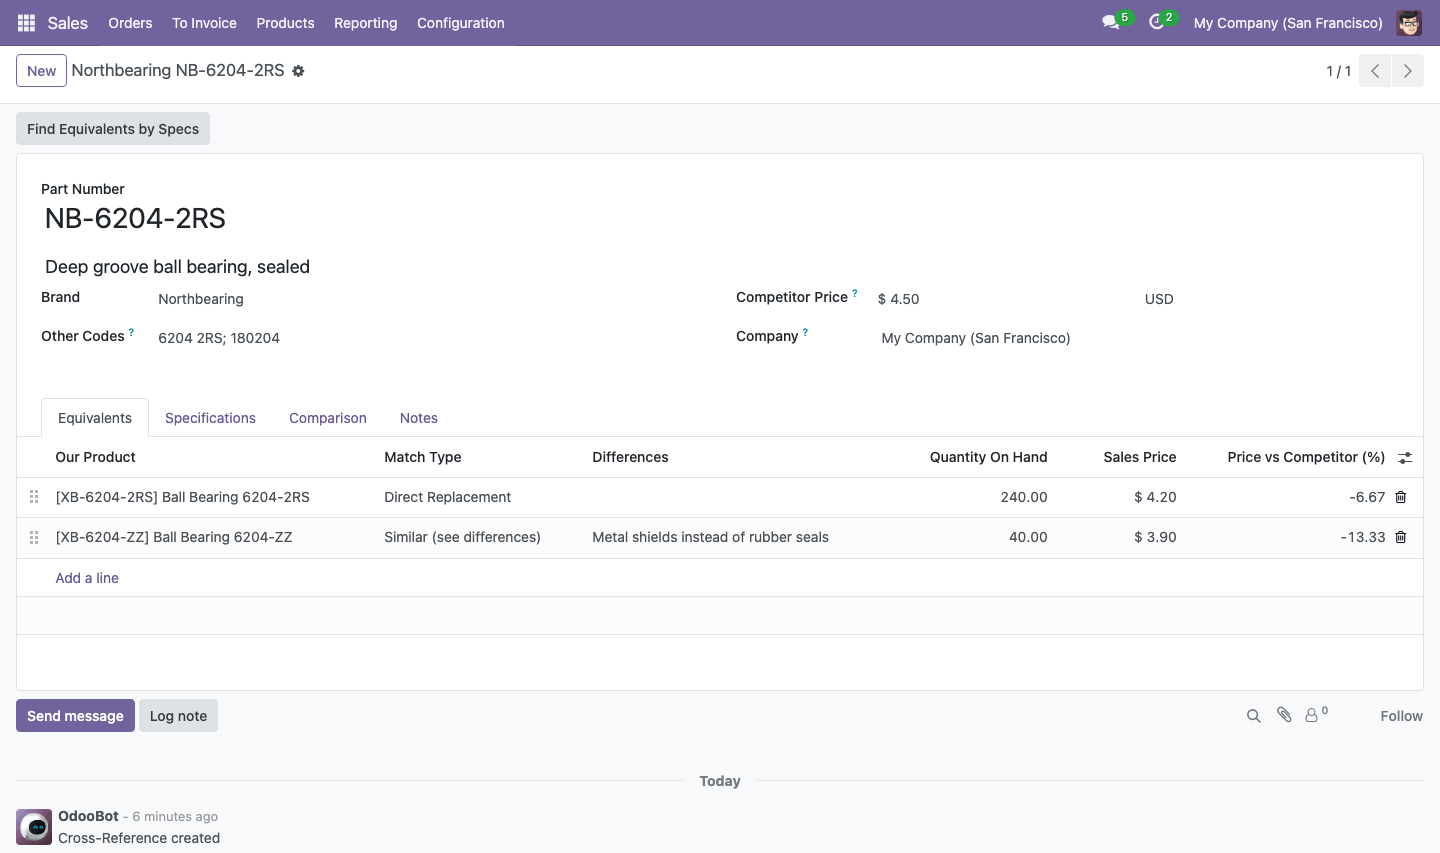Open the activities clock icon
Viewport: 1440px width, 853px height.
point(1157,22)
